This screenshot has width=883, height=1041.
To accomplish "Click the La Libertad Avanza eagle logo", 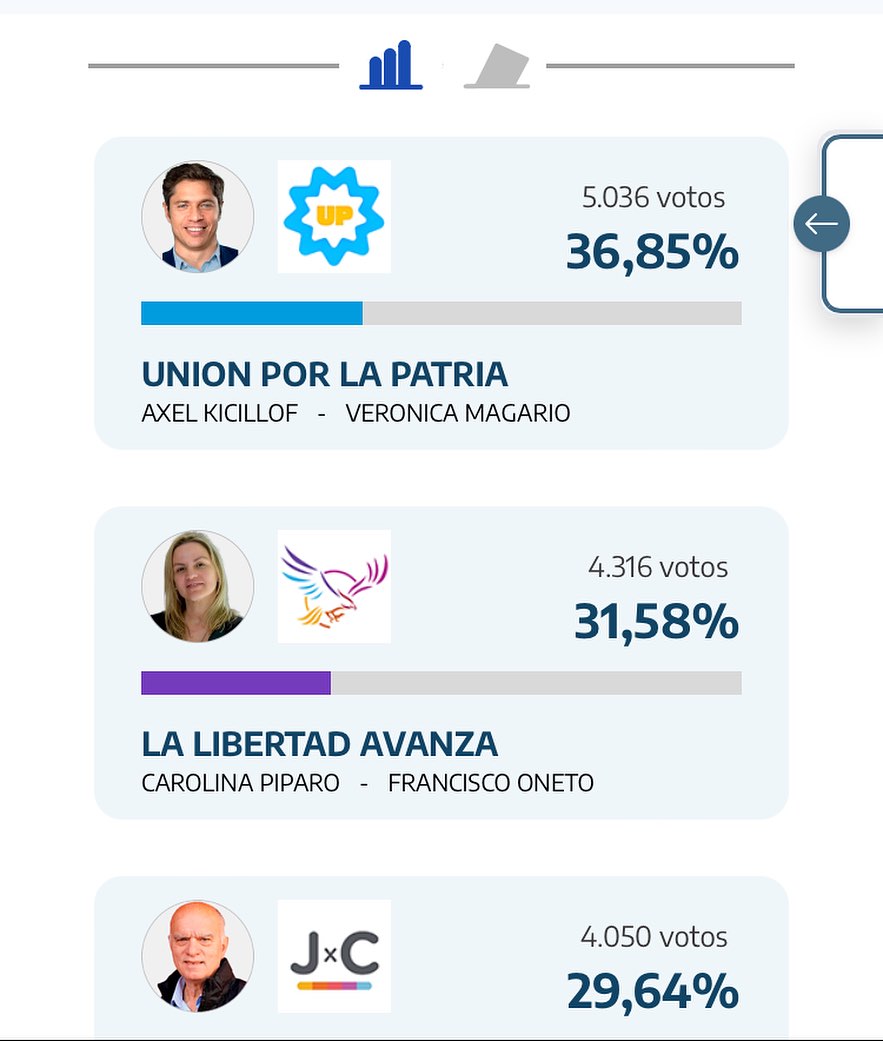I will point(333,586).
